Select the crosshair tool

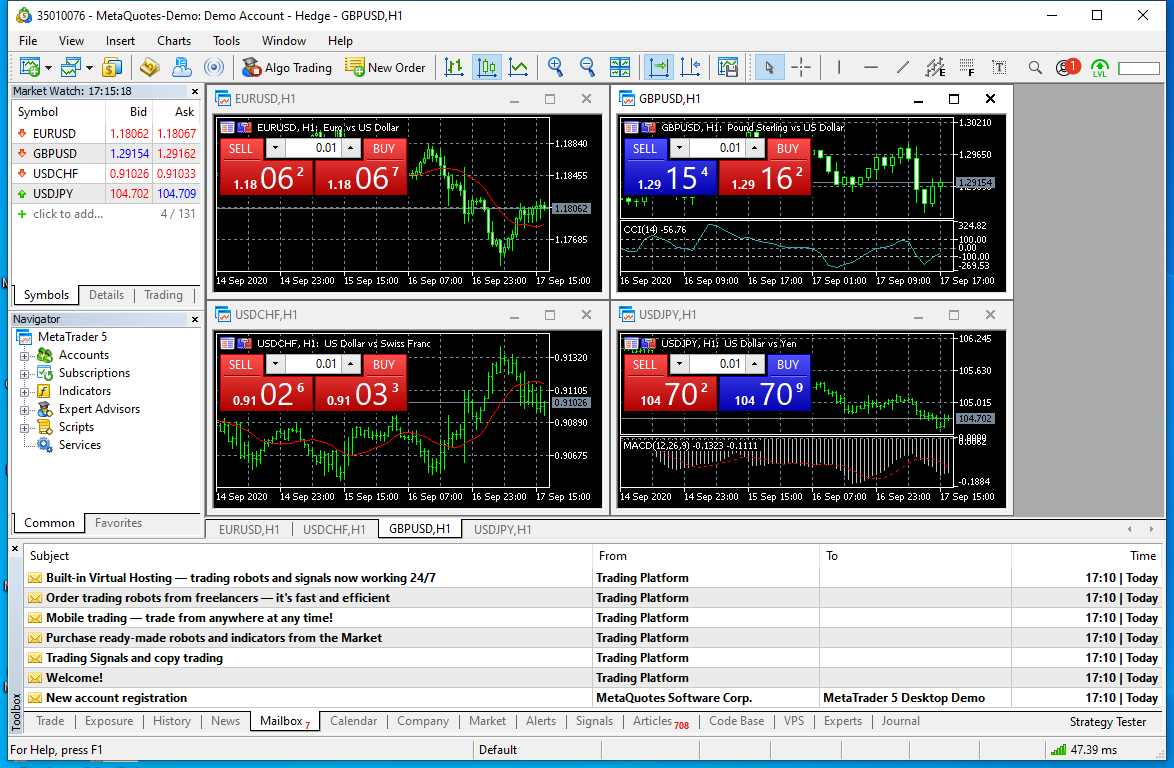tap(801, 67)
